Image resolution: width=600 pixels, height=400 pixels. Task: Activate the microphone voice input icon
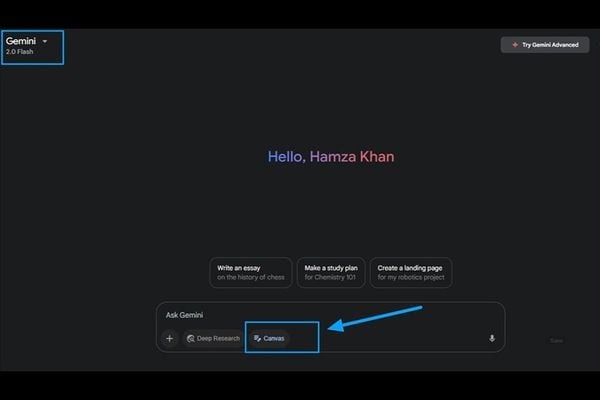coord(491,338)
